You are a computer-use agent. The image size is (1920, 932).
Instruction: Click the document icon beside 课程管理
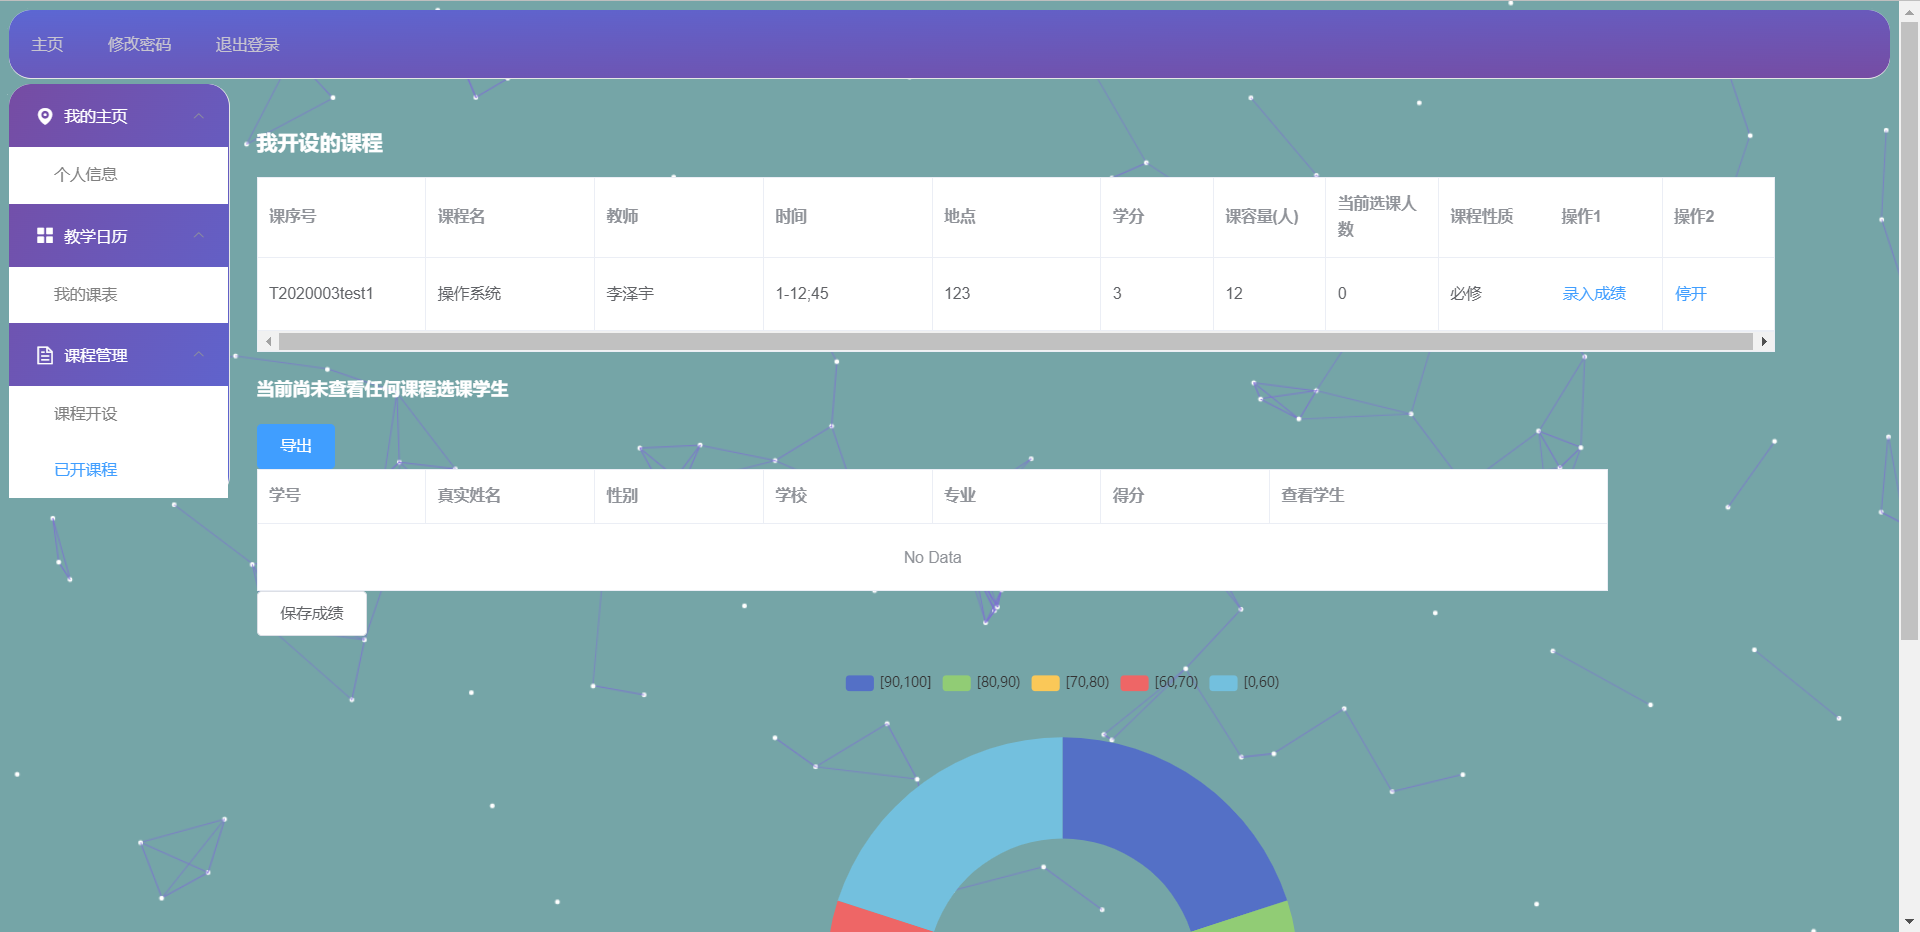[x=44, y=355]
